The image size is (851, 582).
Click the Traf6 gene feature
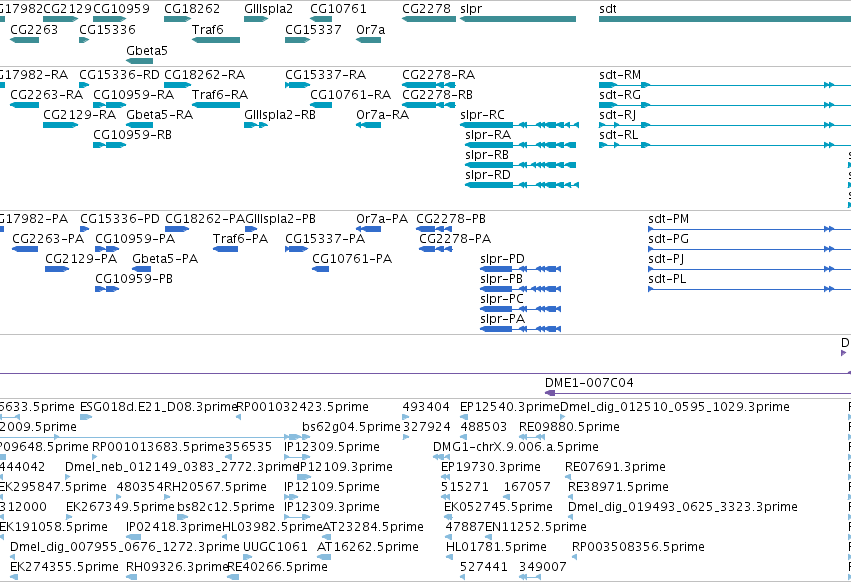pyautogui.click(x=216, y=40)
